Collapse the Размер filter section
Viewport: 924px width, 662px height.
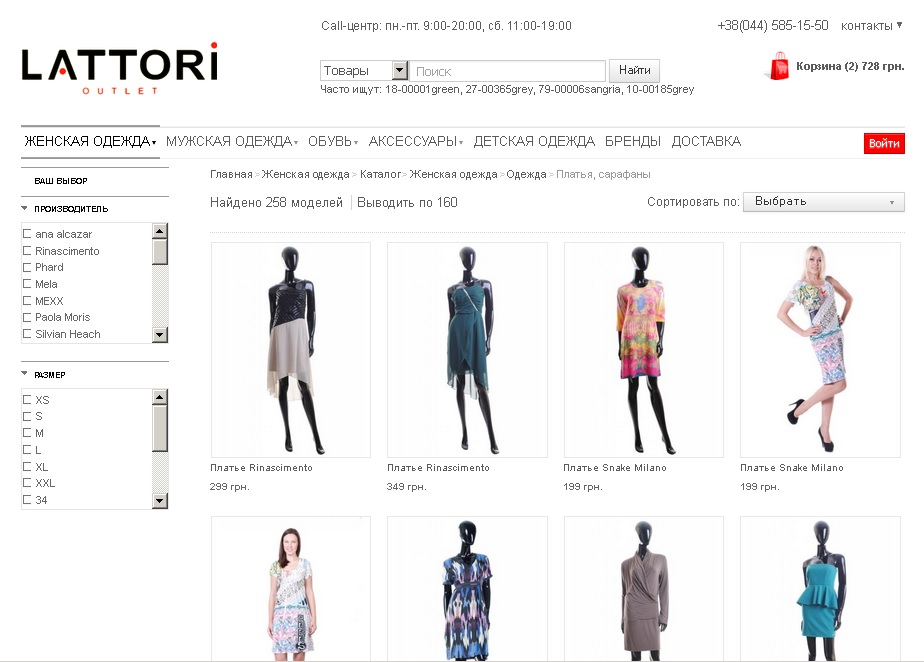click(x=25, y=375)
